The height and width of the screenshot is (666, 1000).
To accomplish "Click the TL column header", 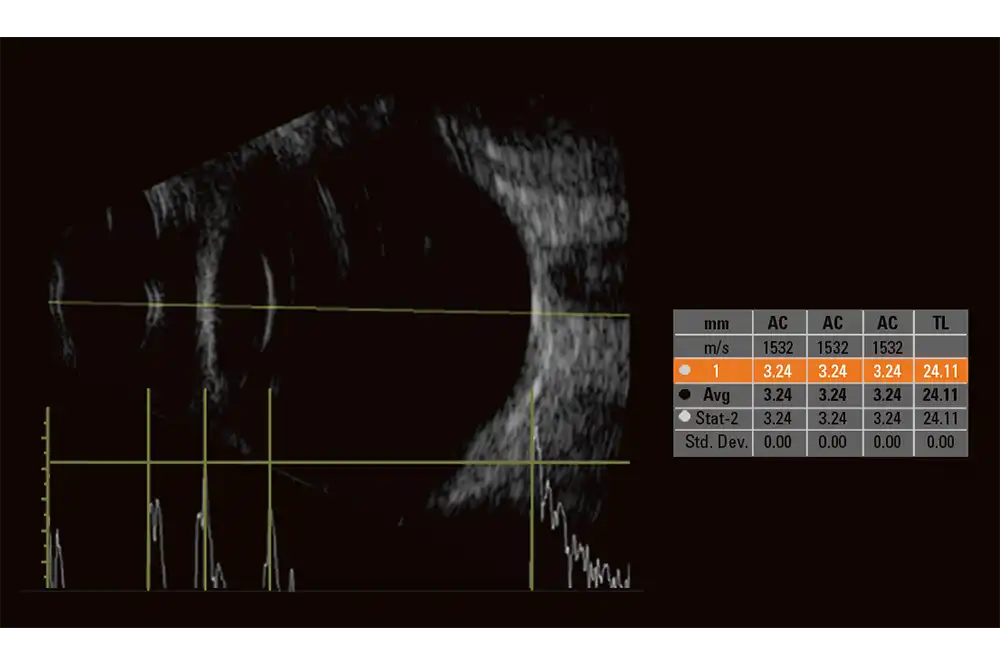I will pos(941,323).
